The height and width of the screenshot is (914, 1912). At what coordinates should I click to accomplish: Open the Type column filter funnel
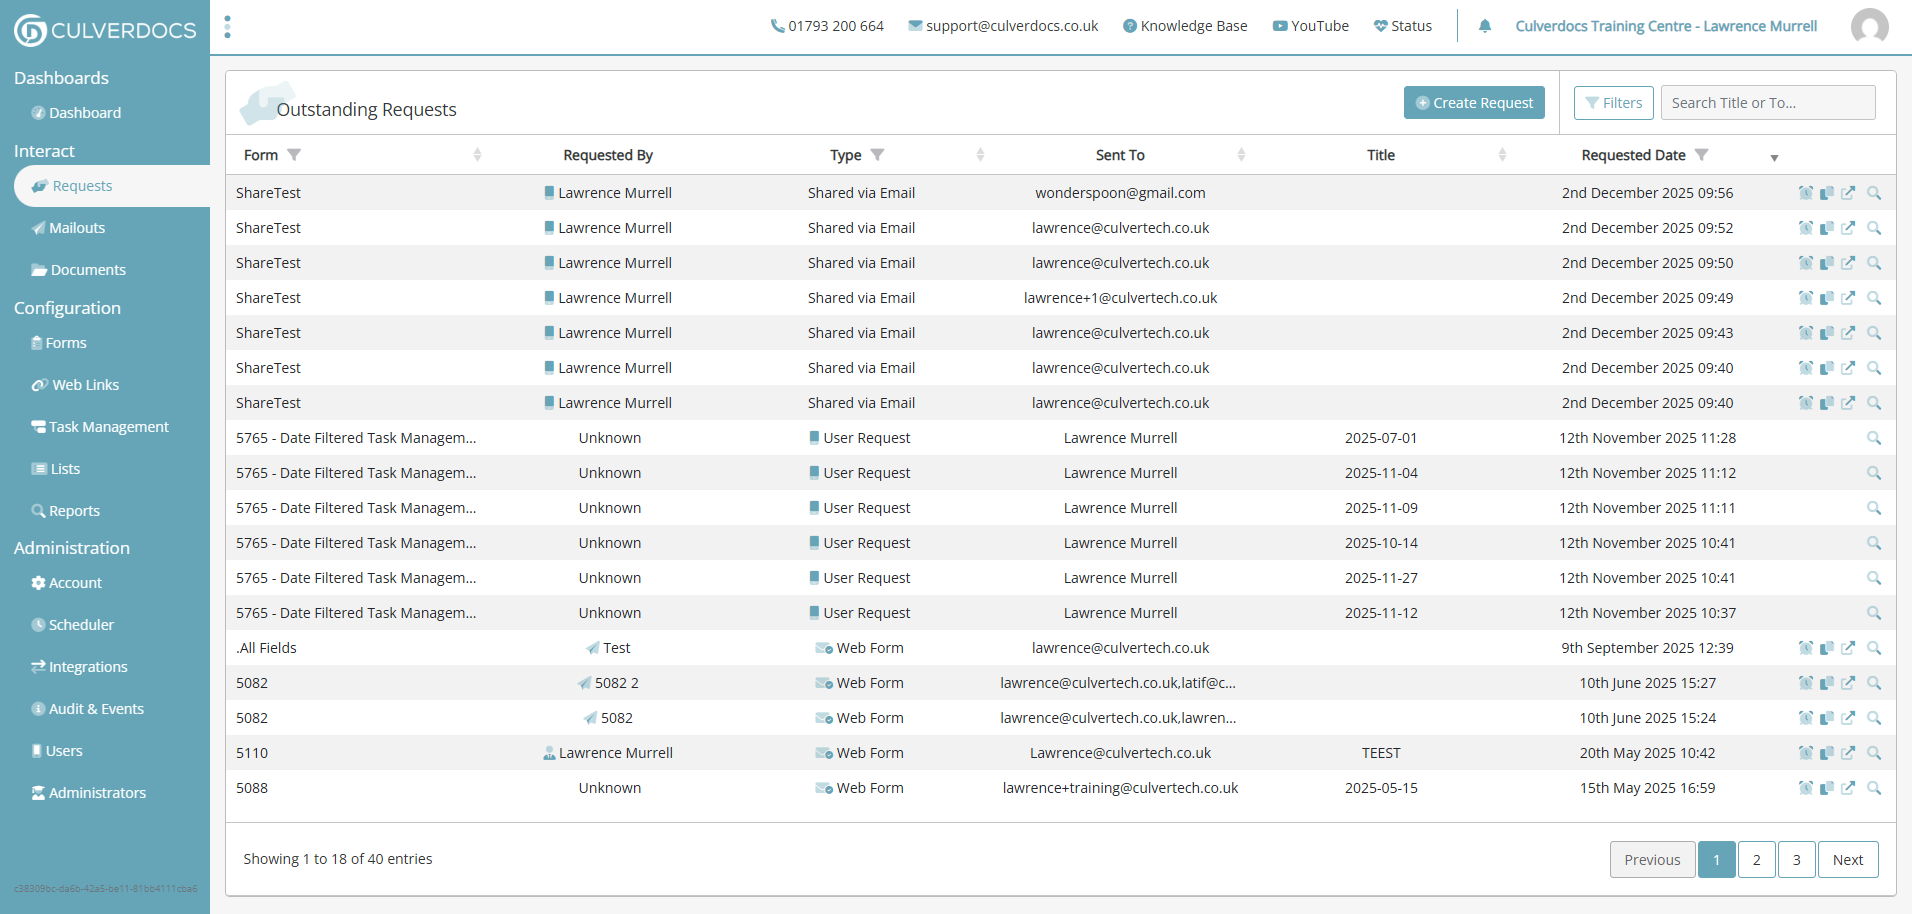(877, 155)
